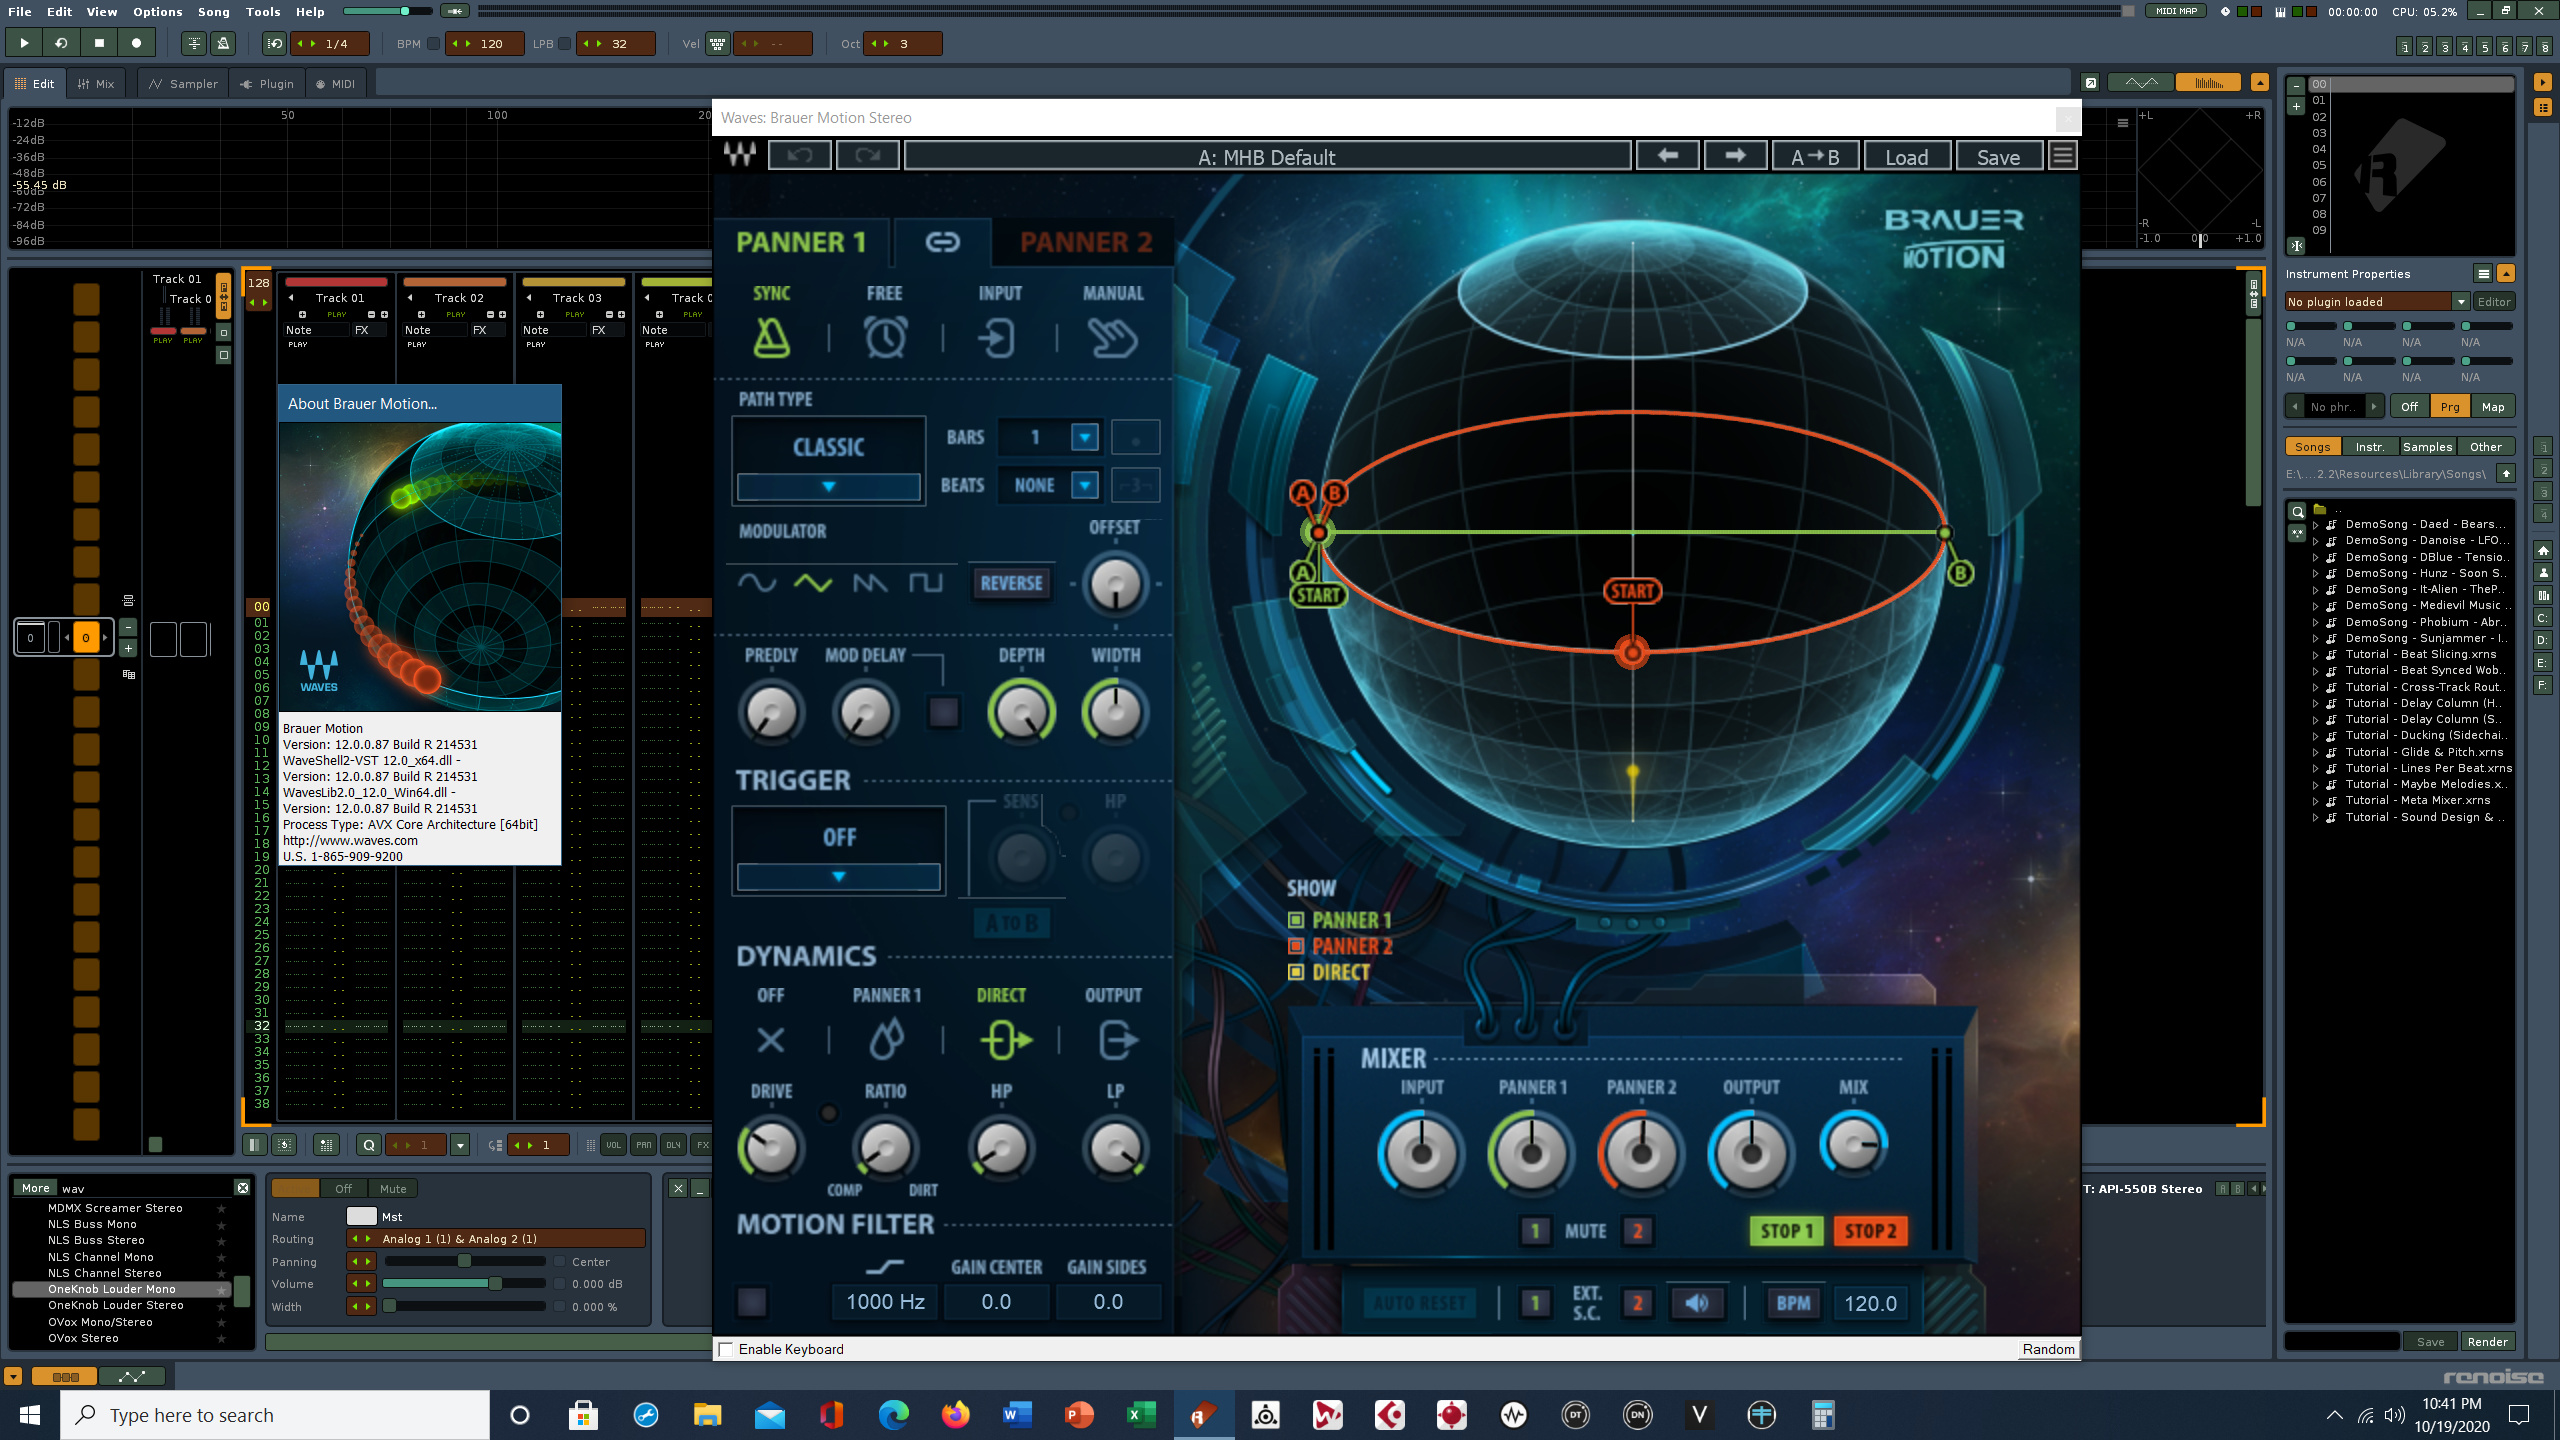2560x1440 pixels.
Task: Enable the Enable Keyboard checkbox
Action: click(726, 1349)
